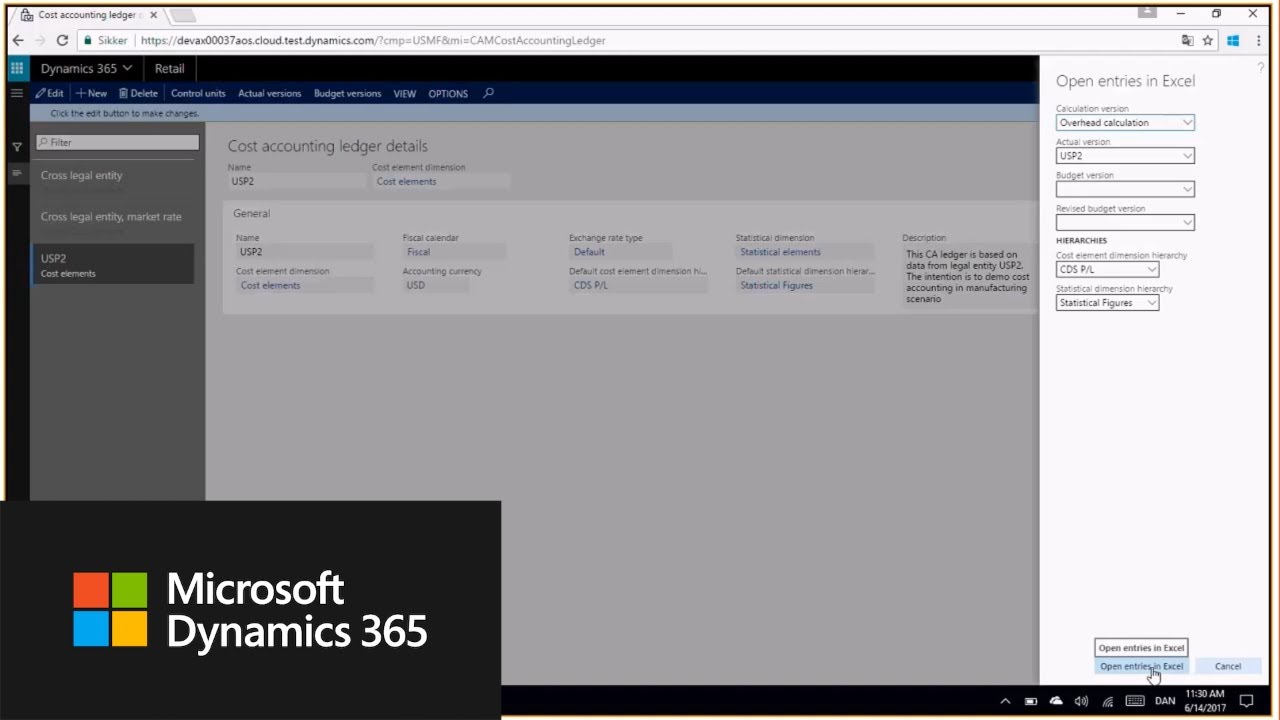Screen dimensions: 1280x720
Task: Follow the Cost elements link beside header Name
Action: point(406,181)
